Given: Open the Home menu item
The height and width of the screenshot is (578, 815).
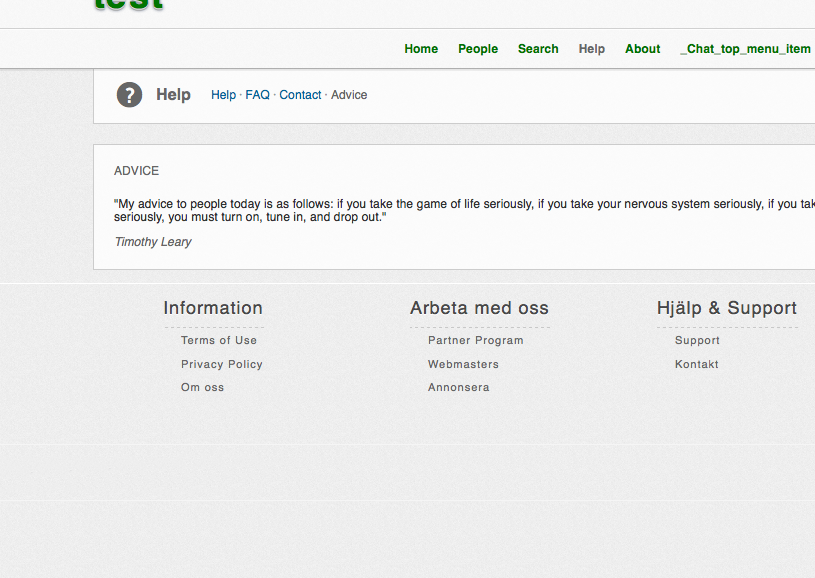Looking at the screenshot, I should pos(421,49).
